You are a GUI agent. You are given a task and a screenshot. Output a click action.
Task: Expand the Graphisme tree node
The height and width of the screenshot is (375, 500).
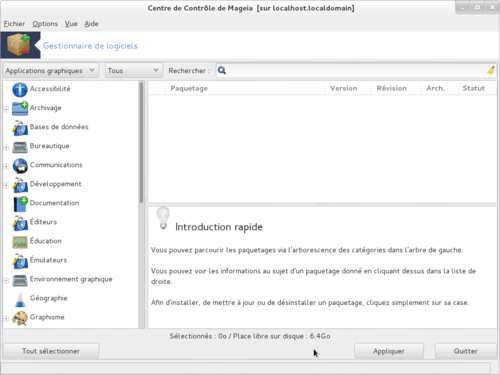point(6,318)
